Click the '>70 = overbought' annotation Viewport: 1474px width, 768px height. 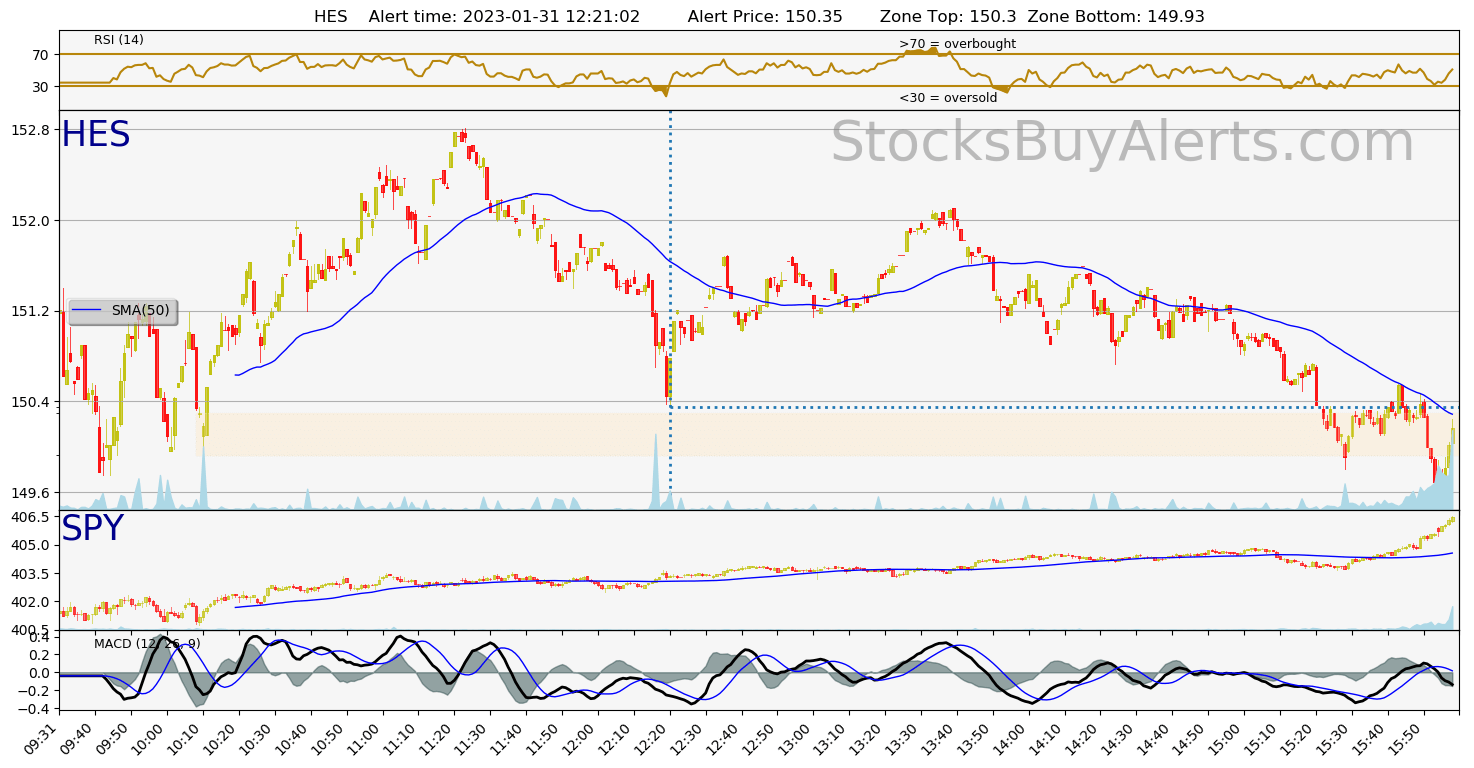pos(957,44)
